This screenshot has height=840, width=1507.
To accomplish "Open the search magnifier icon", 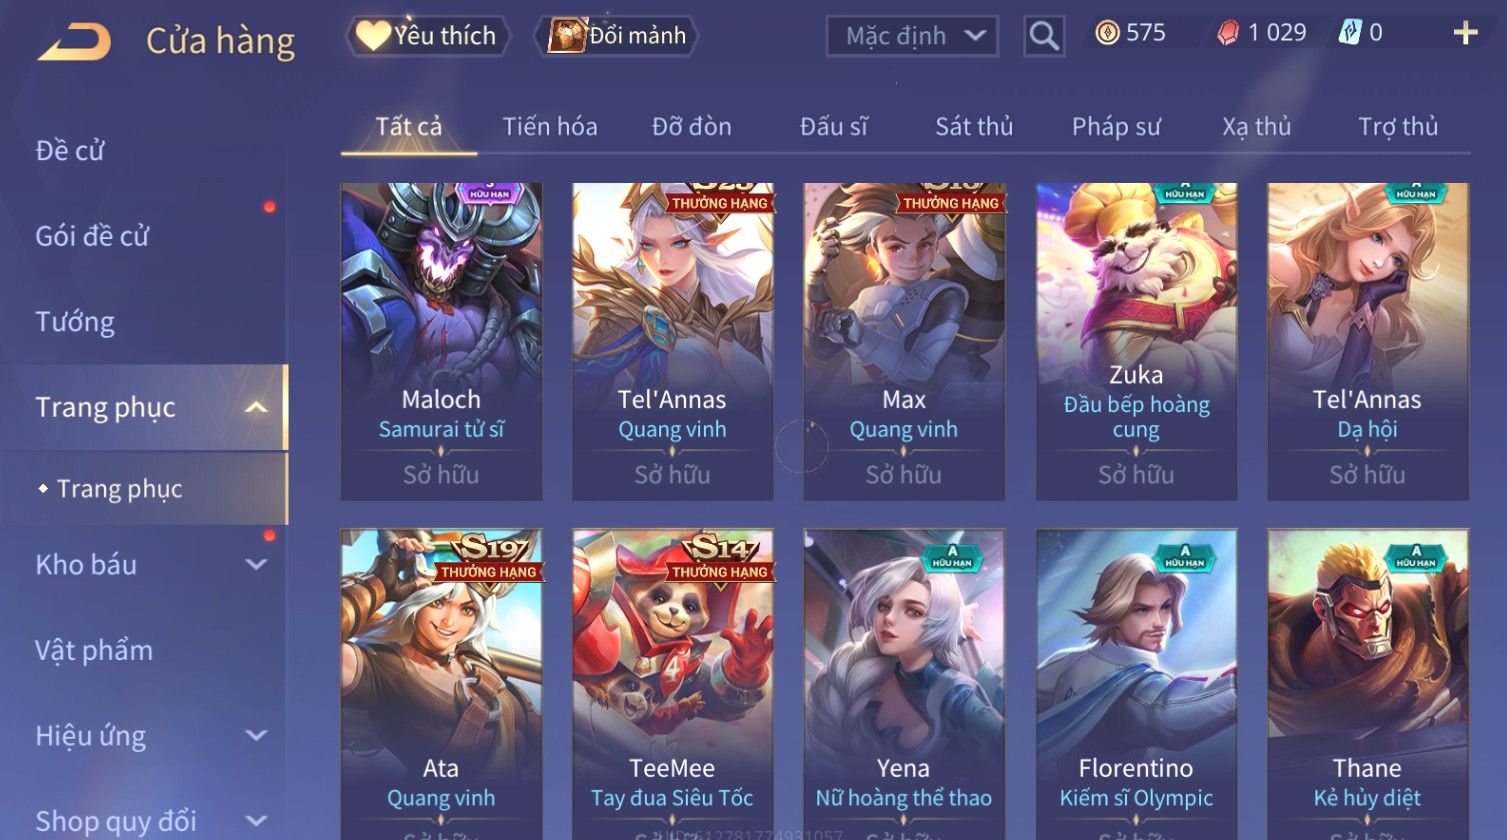I will point(1044,36).
